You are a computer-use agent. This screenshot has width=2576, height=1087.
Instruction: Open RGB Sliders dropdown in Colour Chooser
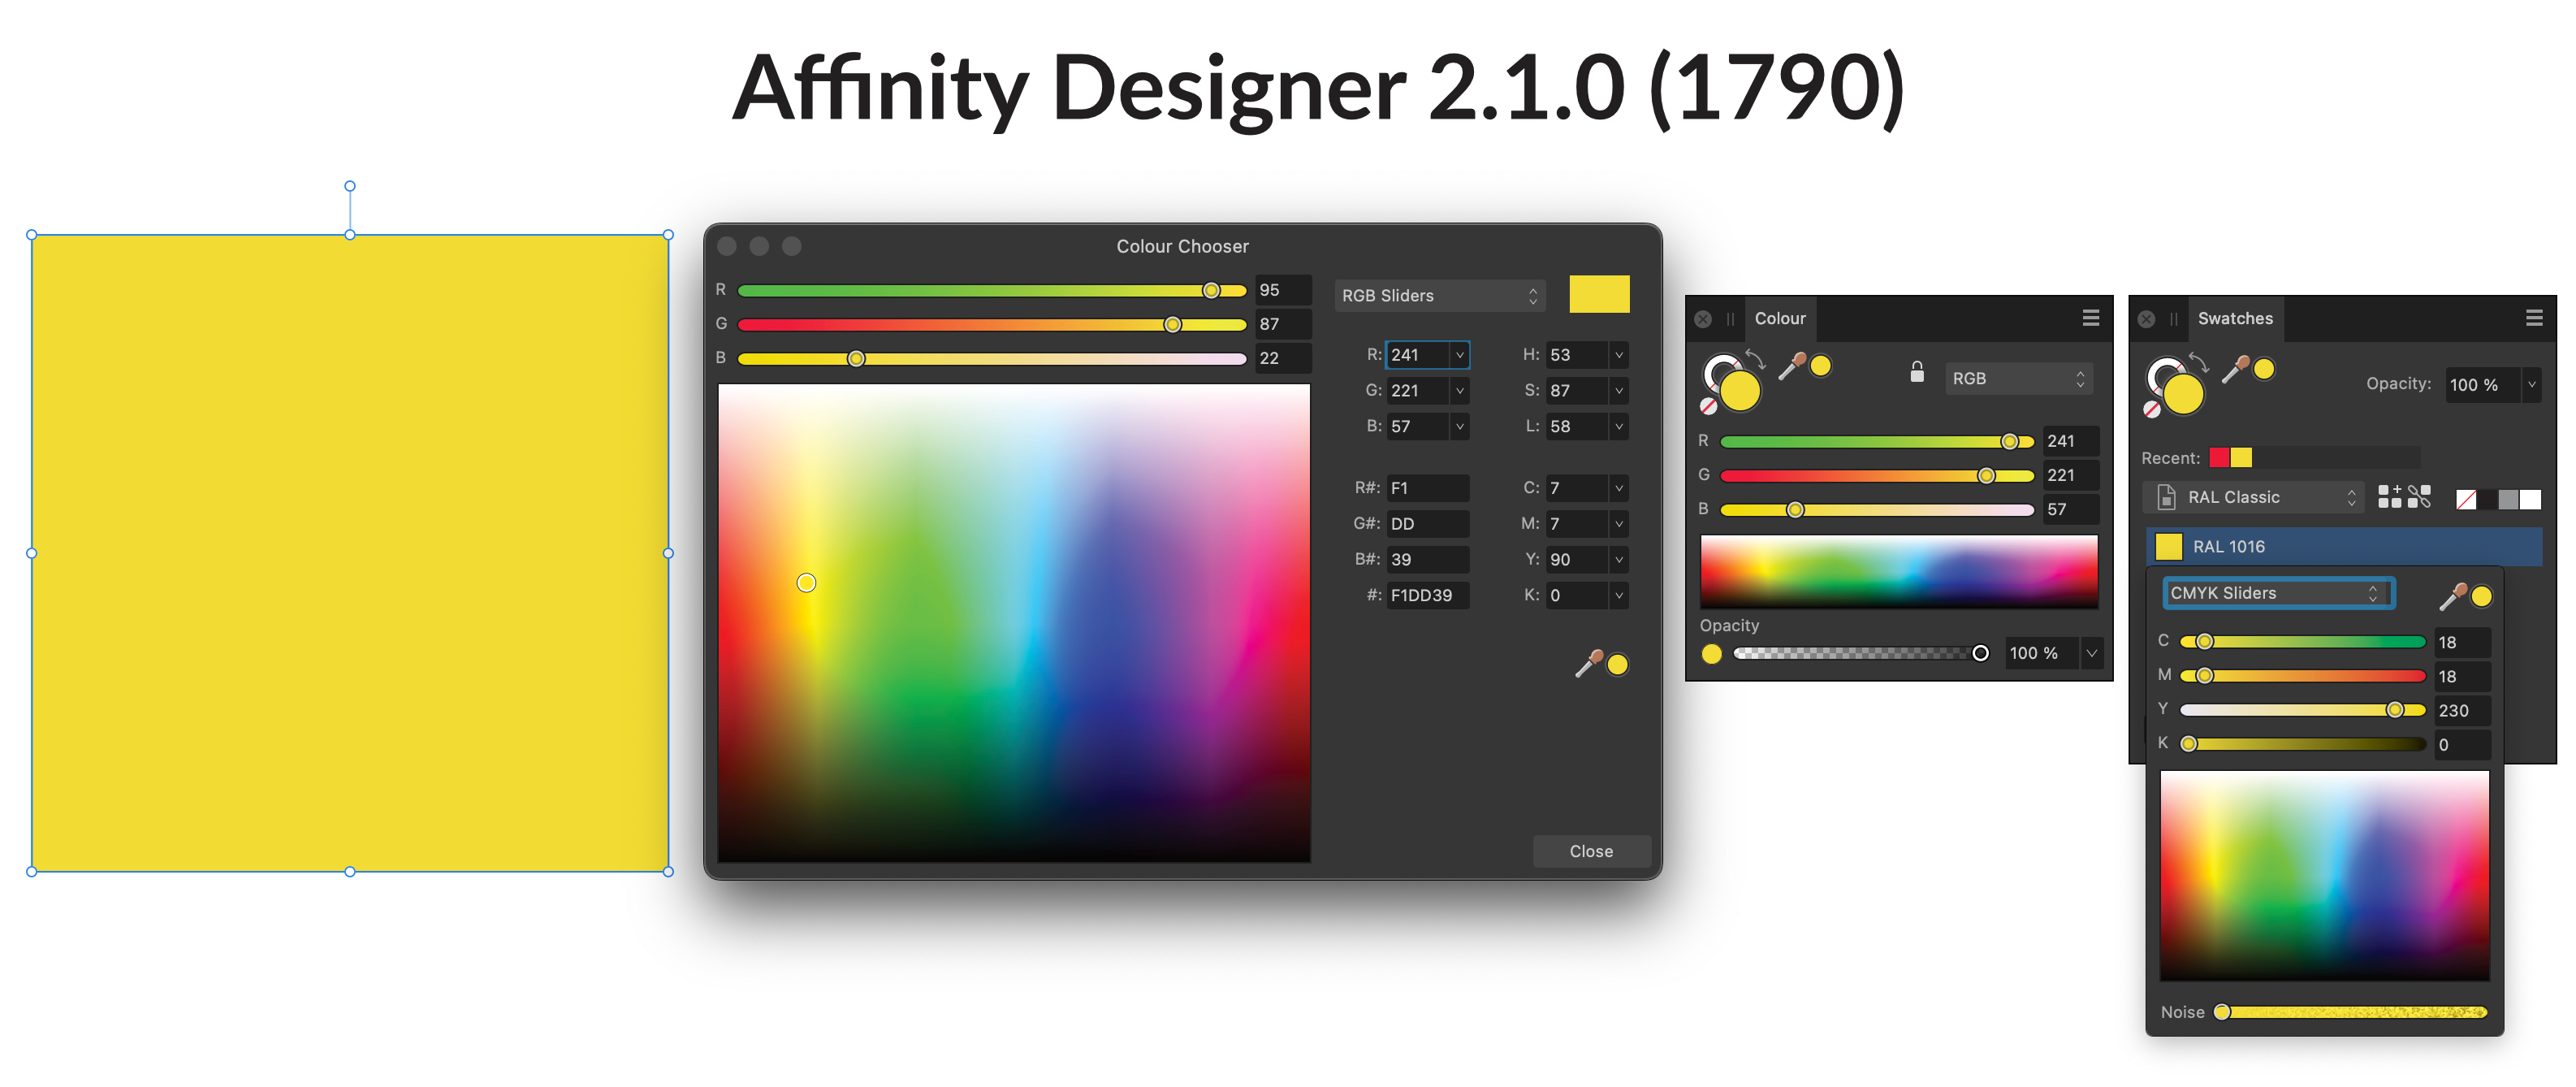pos(1439,296)
